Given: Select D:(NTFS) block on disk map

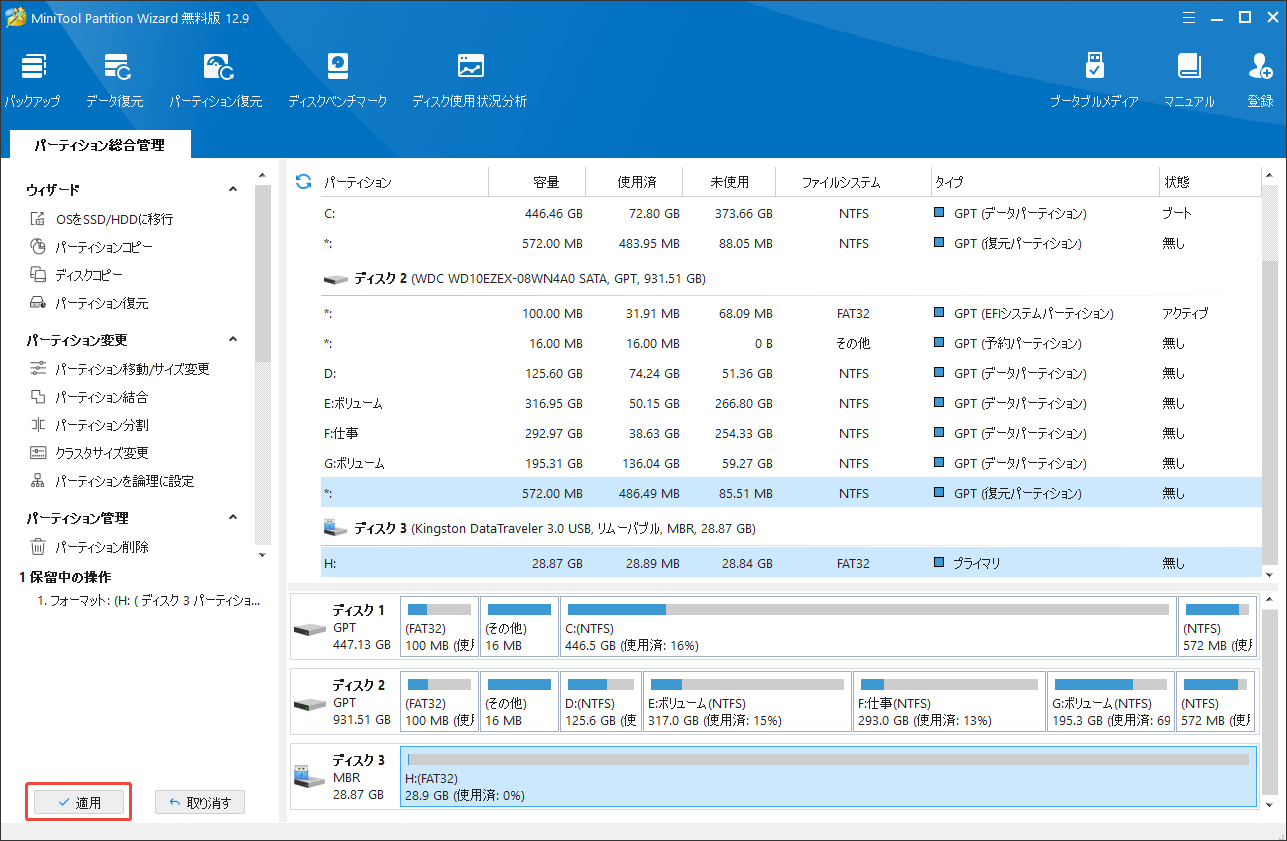Looking at the screenshot, I should coord(599,701).
